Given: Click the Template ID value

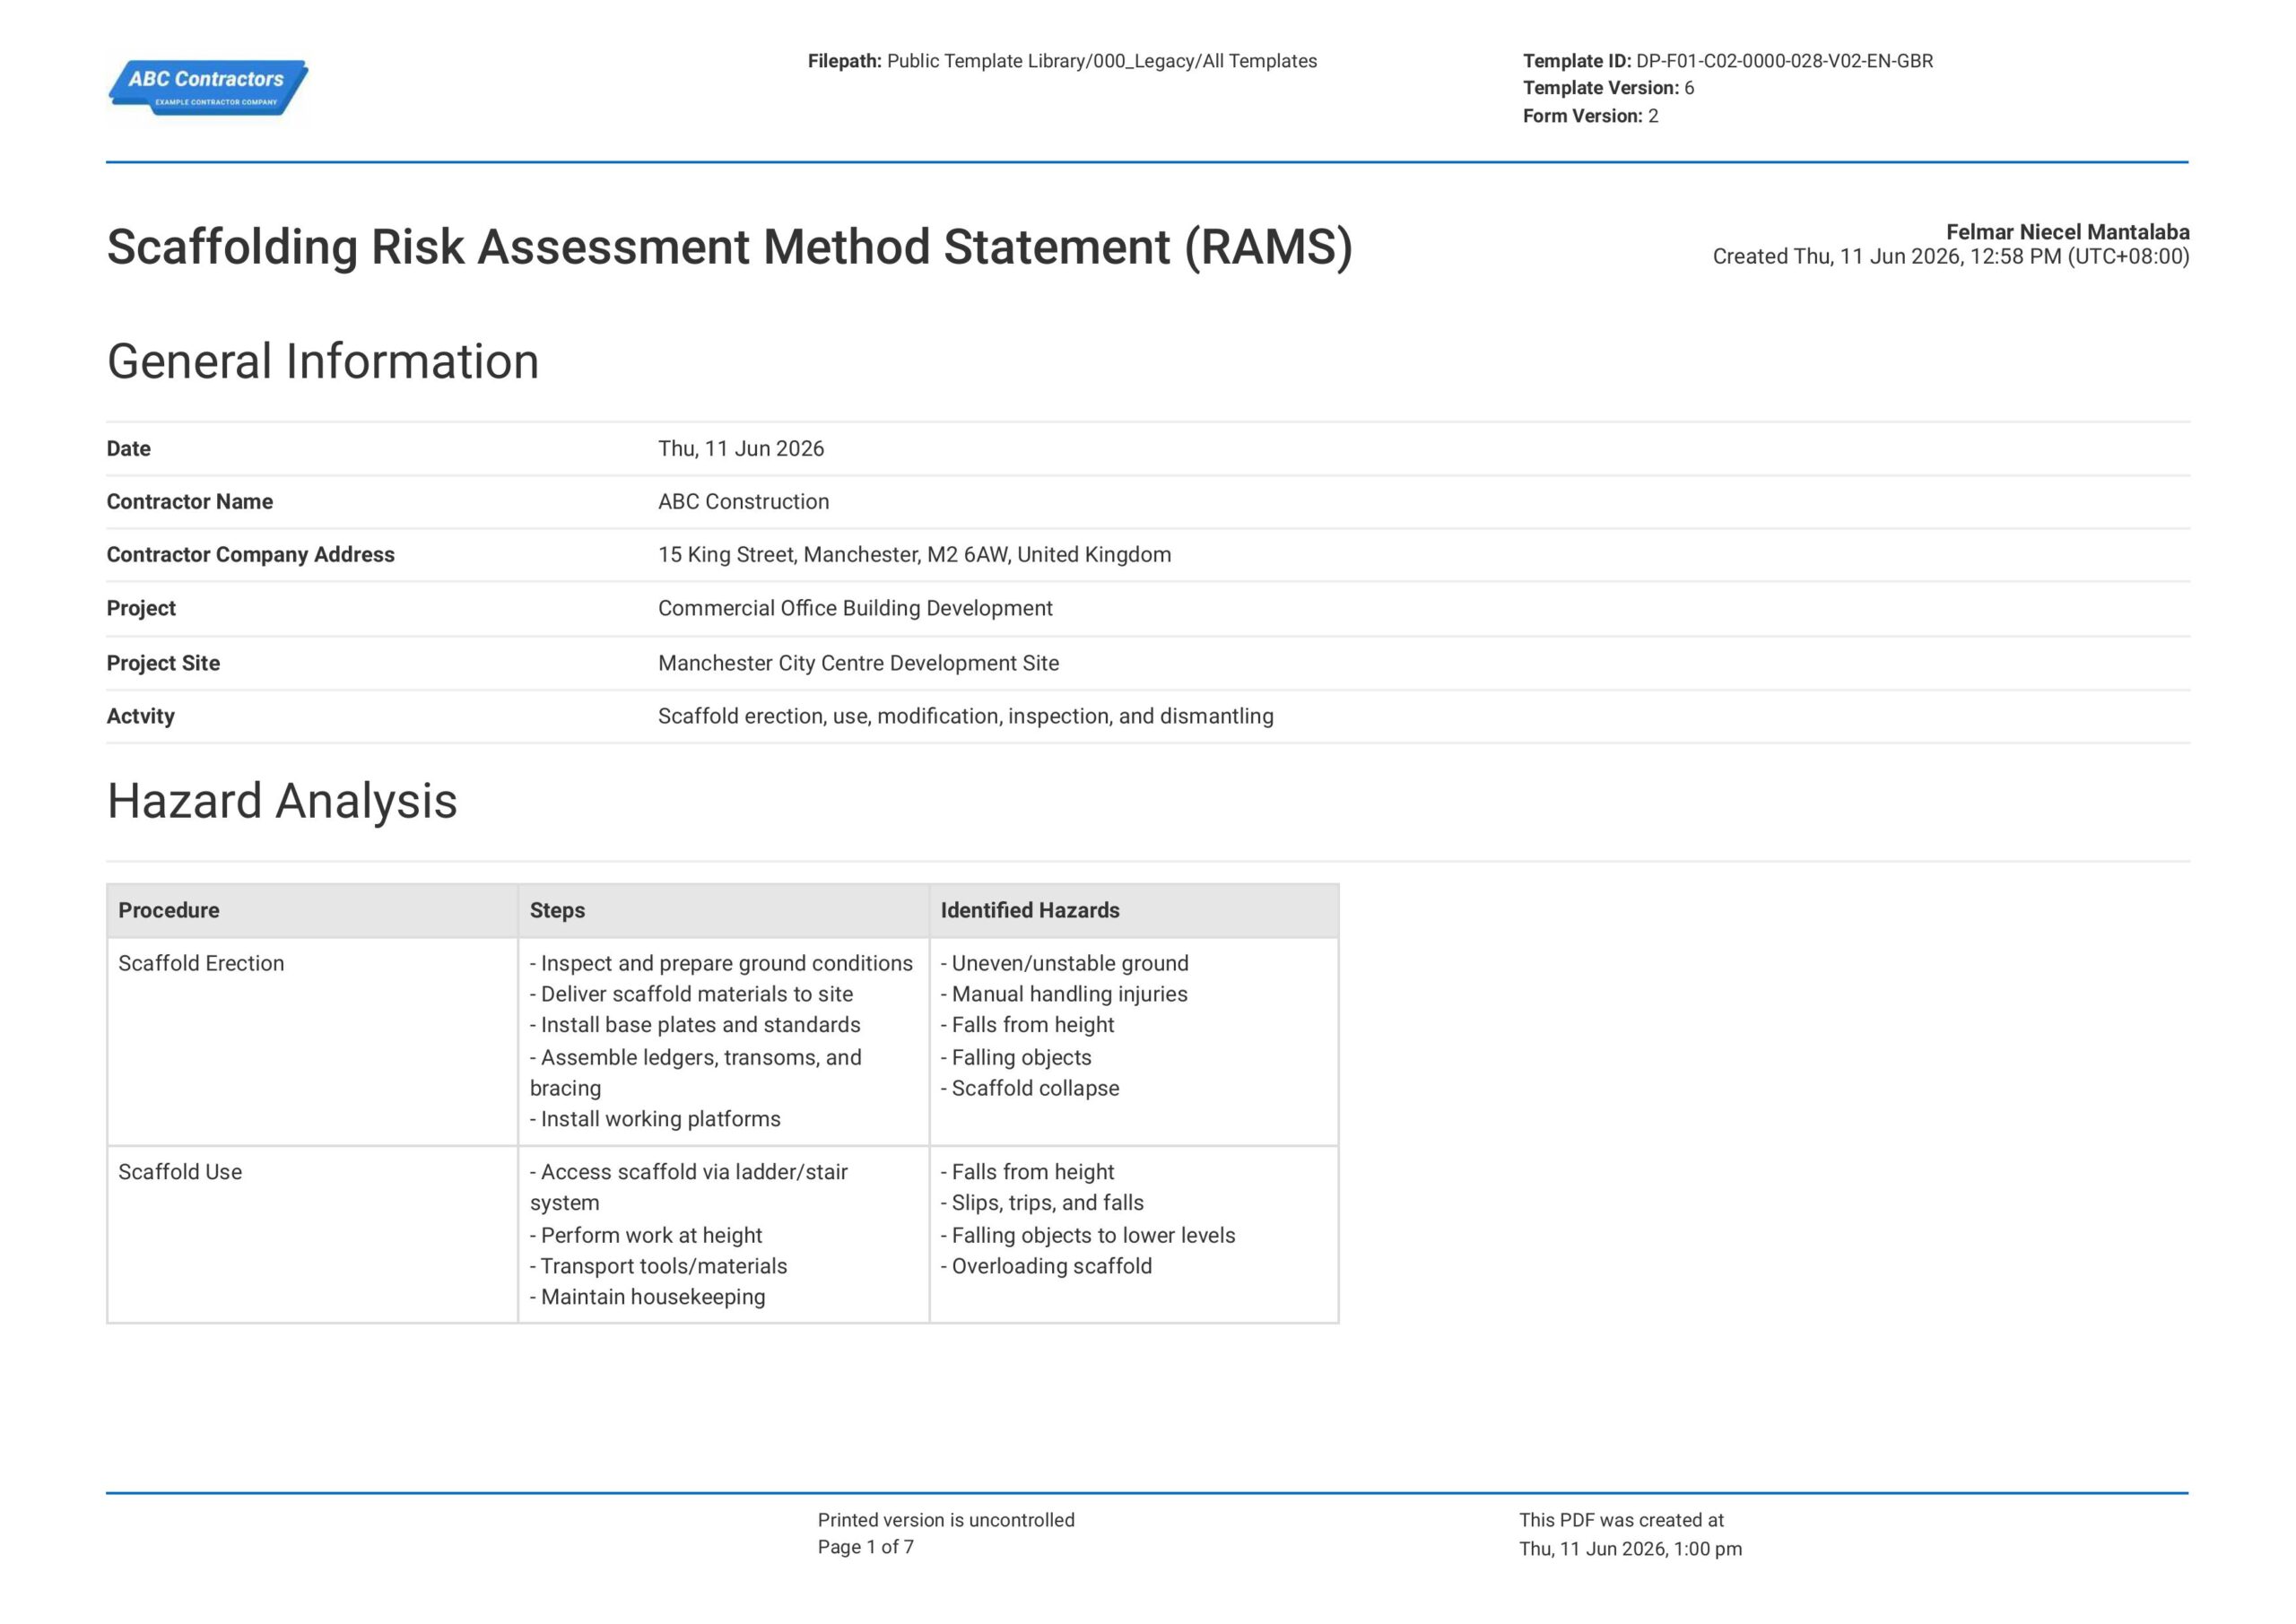Looking at the screenshot, I should point(1784,61).
